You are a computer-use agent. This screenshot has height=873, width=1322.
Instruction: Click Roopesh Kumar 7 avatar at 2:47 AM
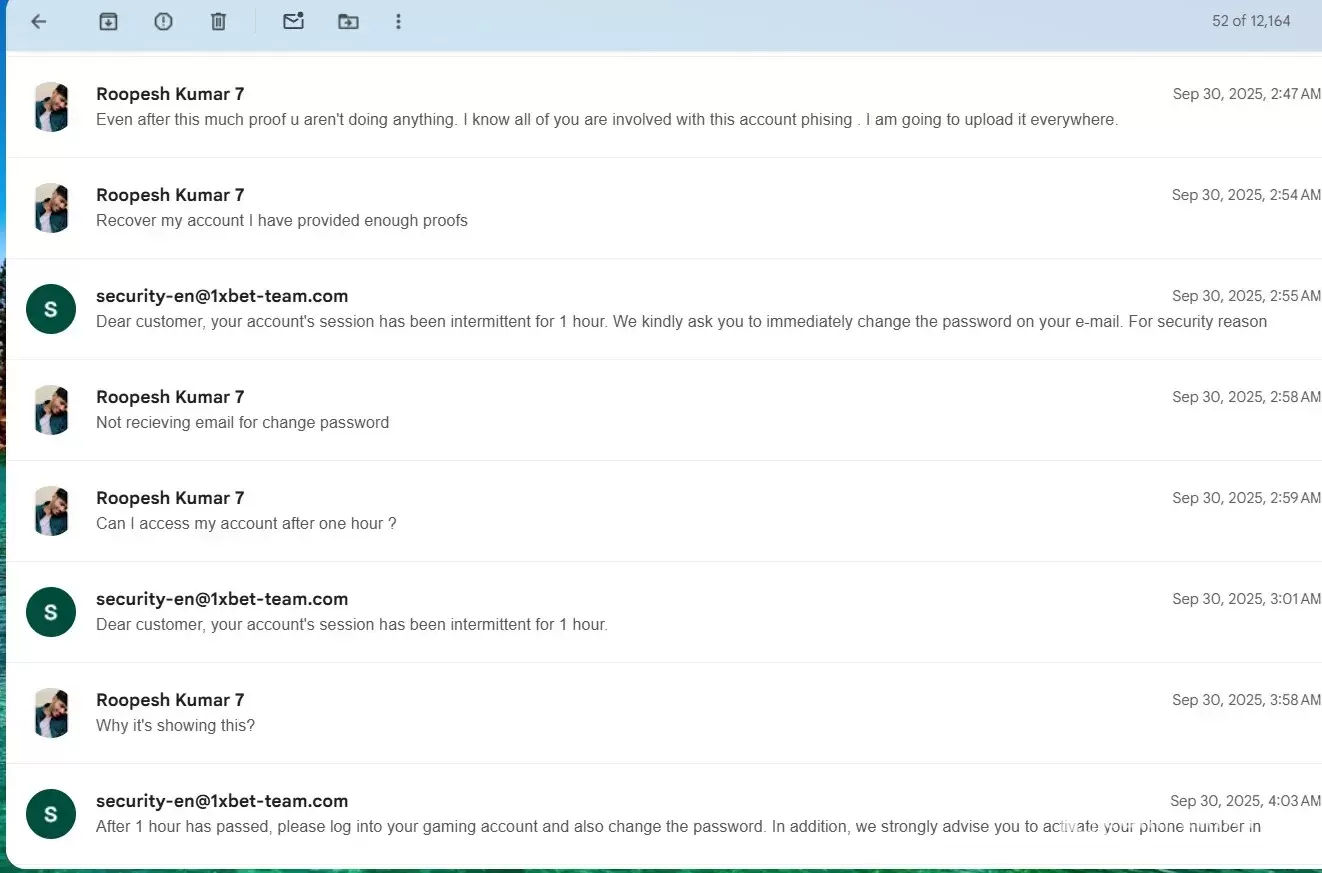click(51, 107)
